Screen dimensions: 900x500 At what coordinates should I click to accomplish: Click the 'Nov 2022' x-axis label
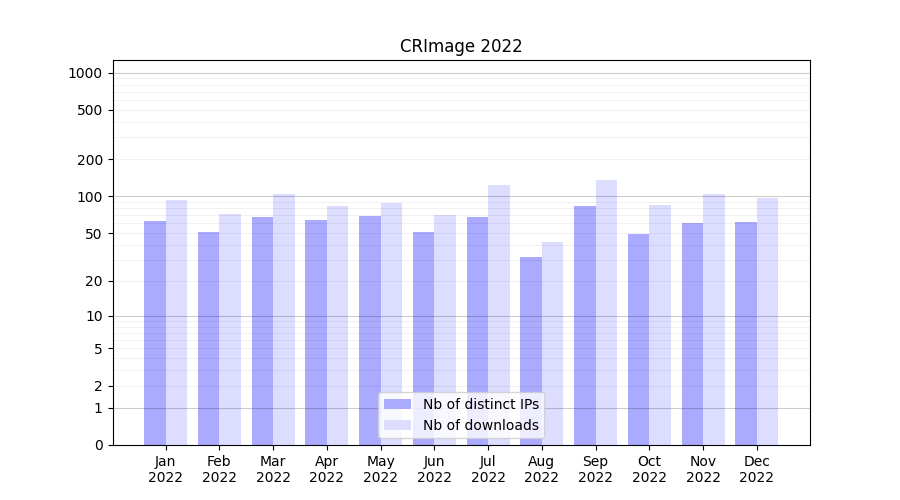tap(703, 469)
